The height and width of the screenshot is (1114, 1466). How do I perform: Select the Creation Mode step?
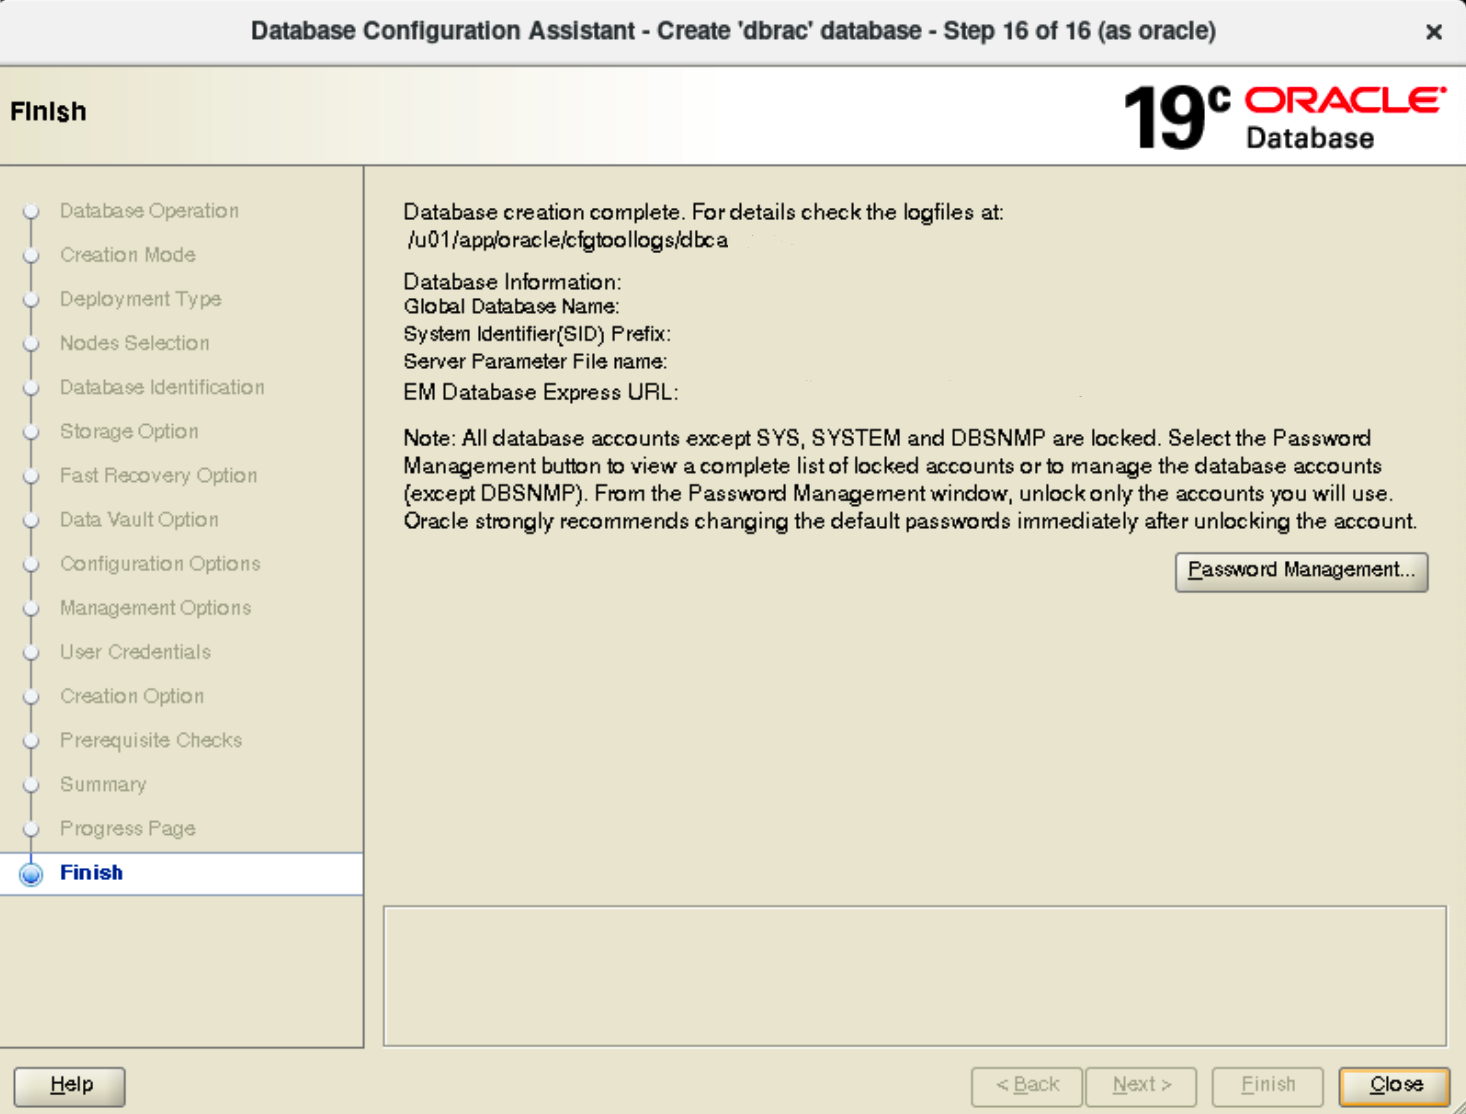click(128, 255)
